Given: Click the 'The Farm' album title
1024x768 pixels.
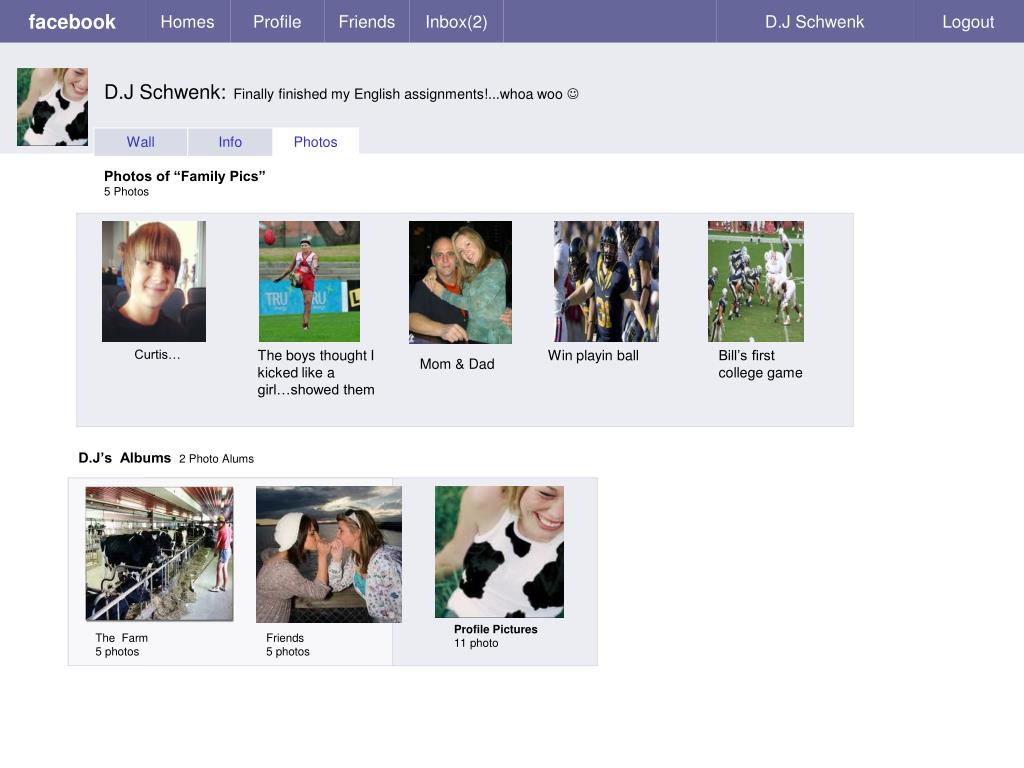Looking at the screenshot, I should click(x=121, y=637).
